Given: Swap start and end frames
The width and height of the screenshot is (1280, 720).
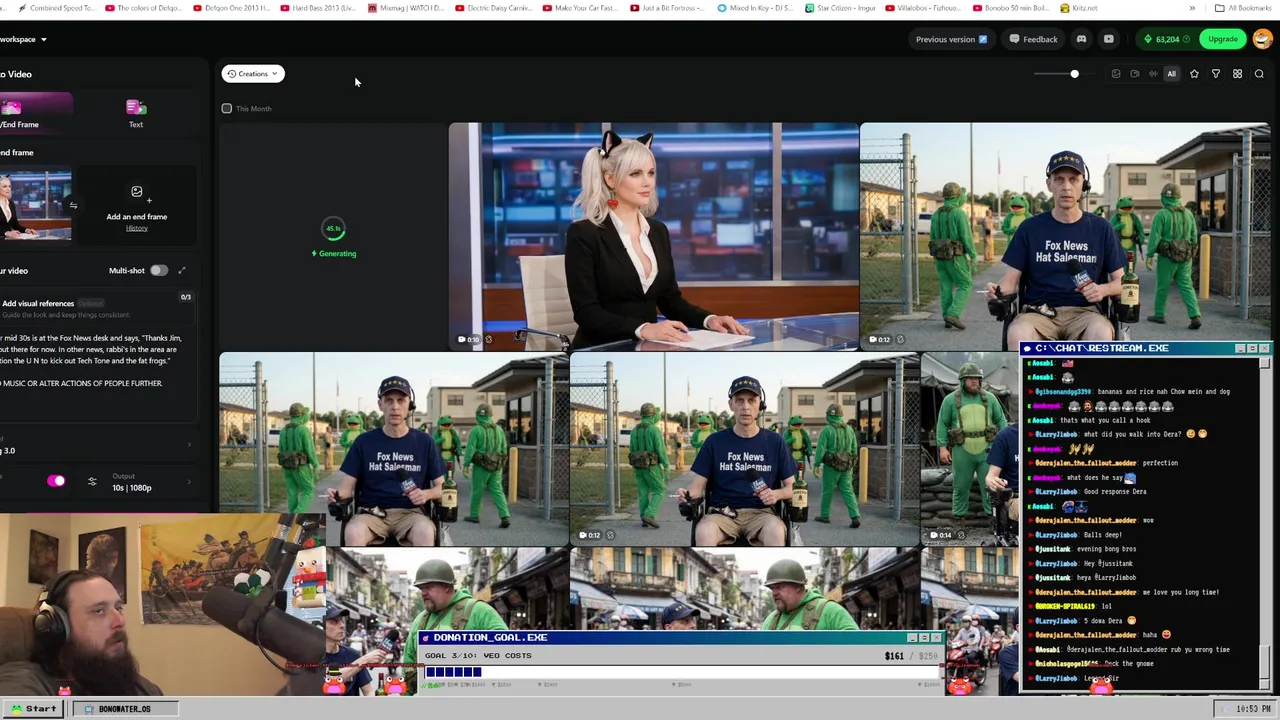Looking at the screenshot, I should [73, 206].
